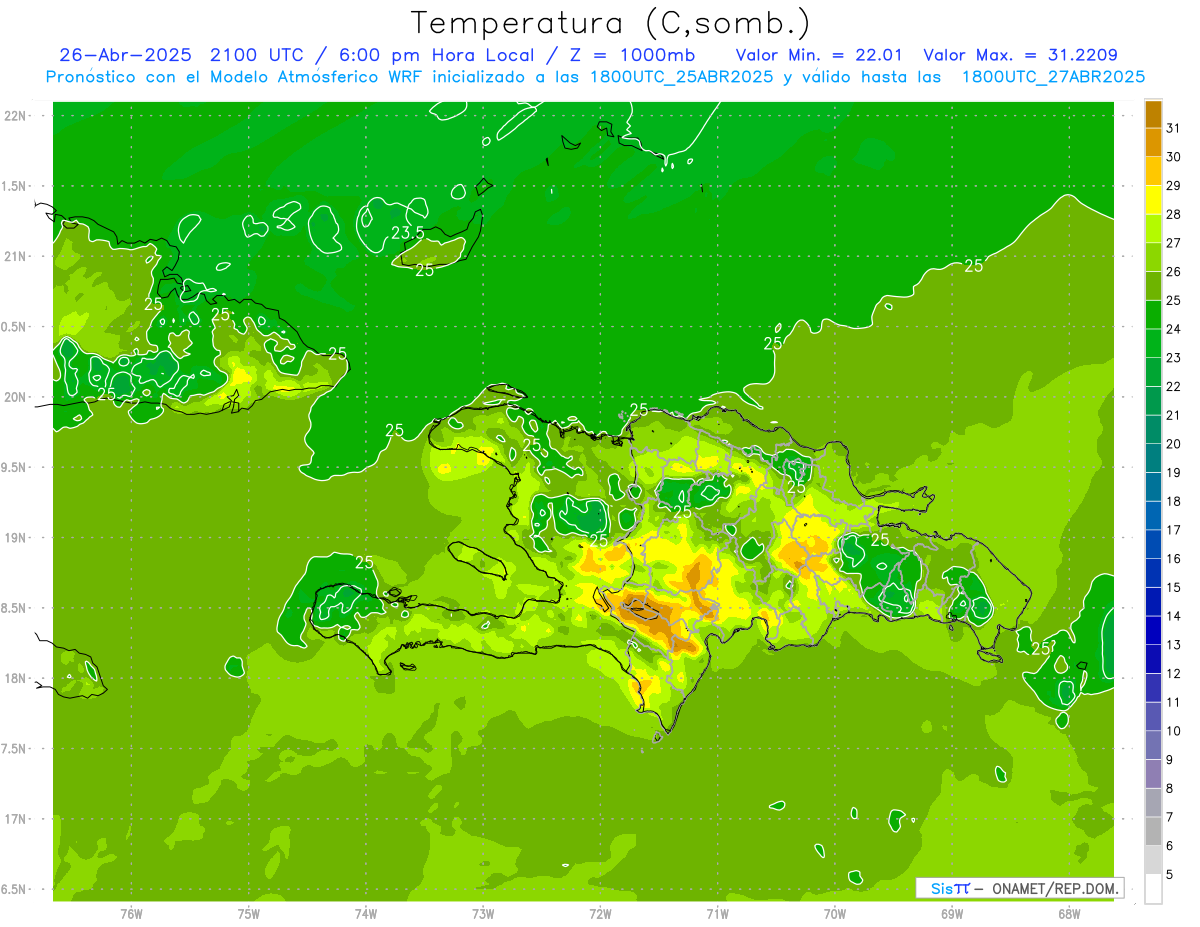
Task: Click the "74W" longitude axis label
Action: (366, 914)
